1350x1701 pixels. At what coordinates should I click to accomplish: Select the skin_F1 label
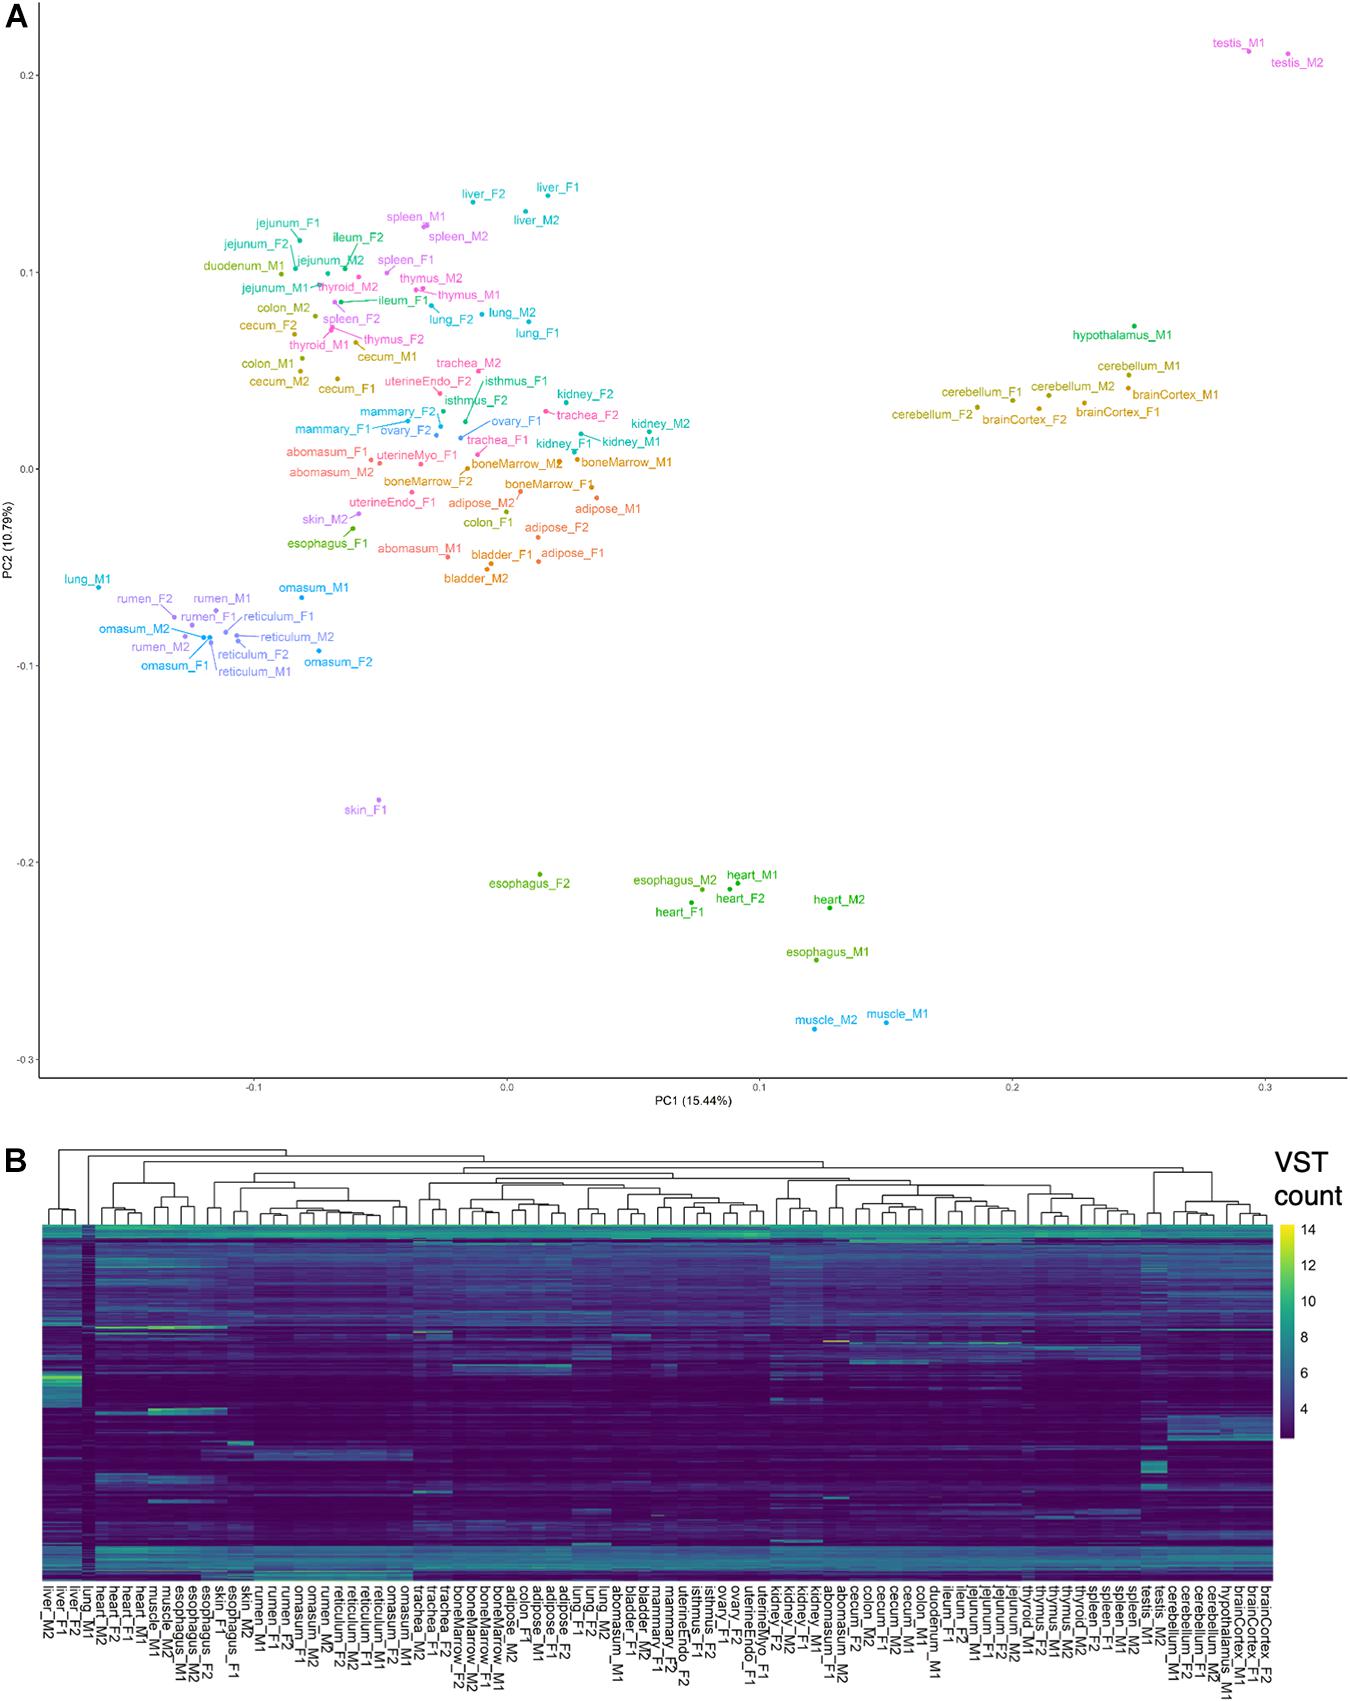(365, 810)
